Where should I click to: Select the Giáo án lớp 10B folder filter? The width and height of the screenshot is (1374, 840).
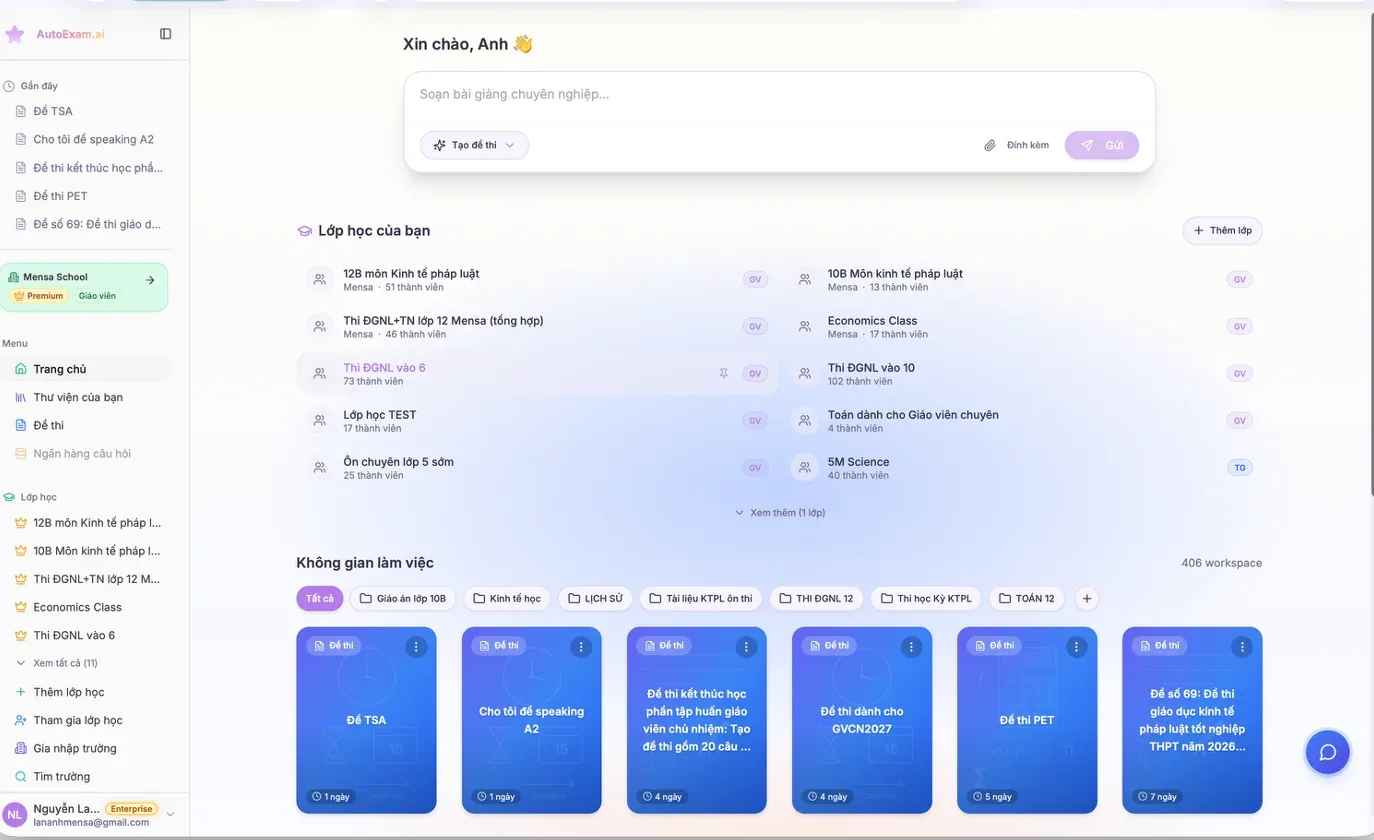(x=403, y=599)
